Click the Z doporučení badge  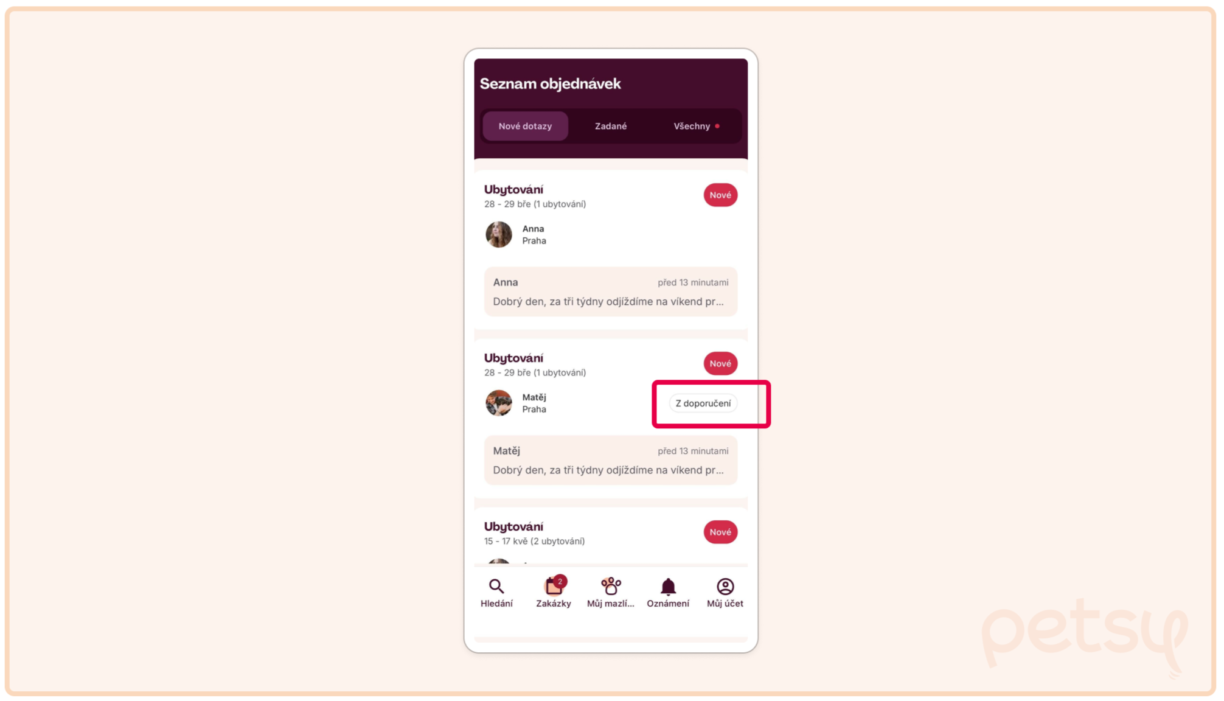(703, 403)
